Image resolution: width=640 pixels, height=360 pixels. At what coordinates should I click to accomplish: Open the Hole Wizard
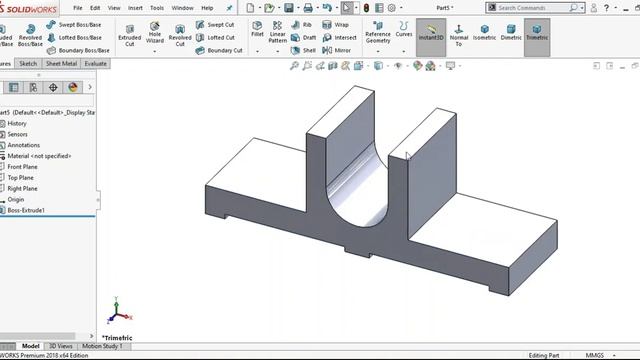coord(155,33)
